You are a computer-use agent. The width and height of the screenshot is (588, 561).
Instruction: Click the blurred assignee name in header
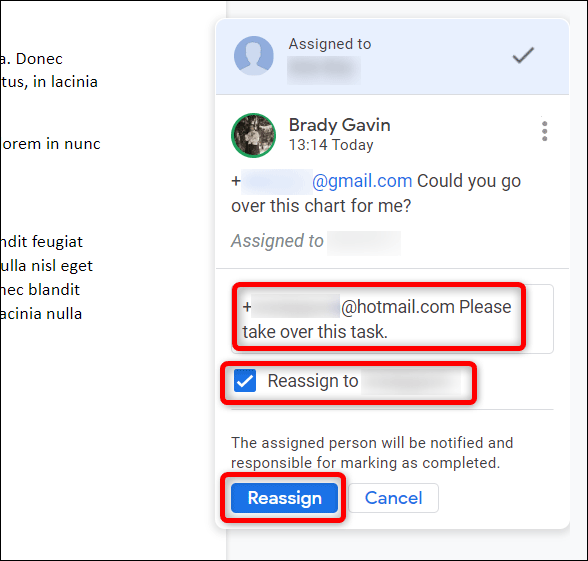pyautogui.click(x=324, y=70)
